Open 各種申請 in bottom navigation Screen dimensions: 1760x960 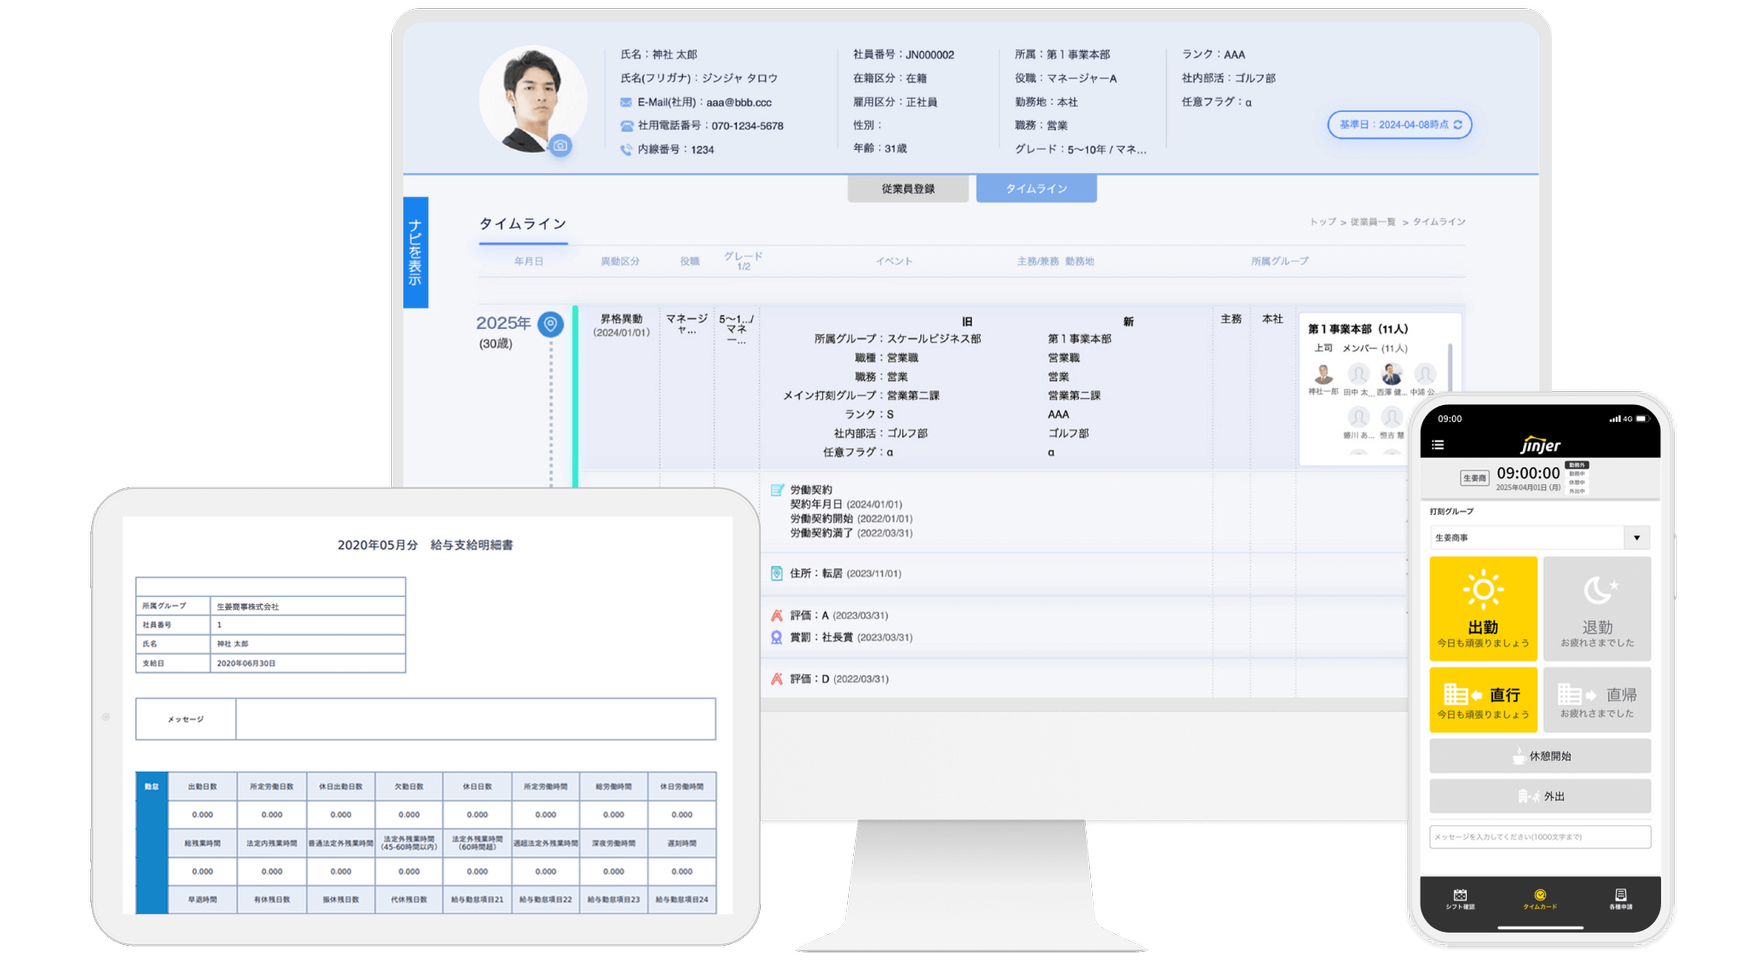(x=1620, y=898)
